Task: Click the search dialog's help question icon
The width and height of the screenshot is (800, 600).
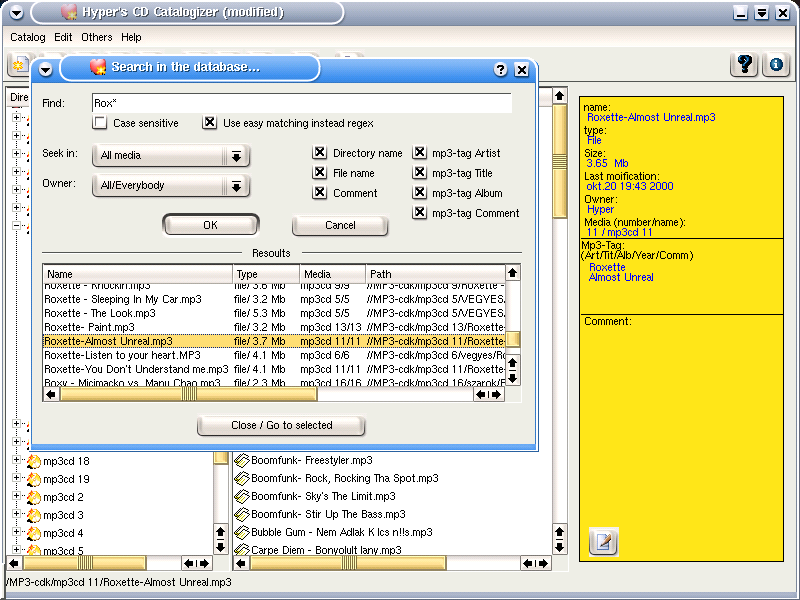Action: 501,70
